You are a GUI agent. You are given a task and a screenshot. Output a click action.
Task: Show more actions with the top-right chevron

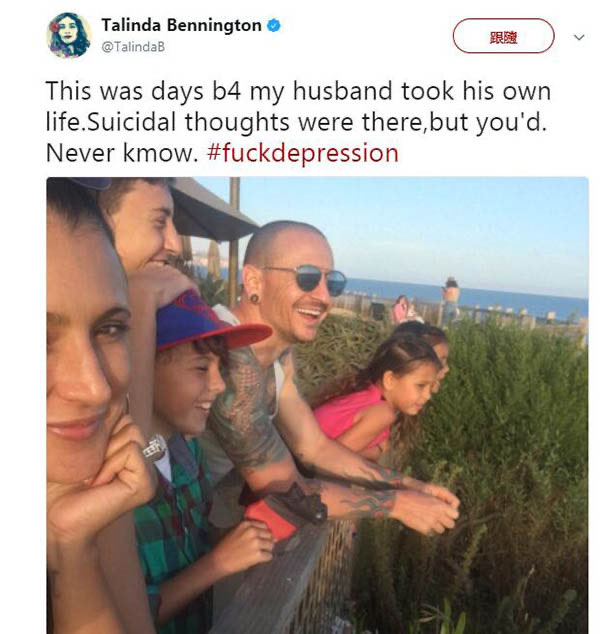[x=579, y=38]
